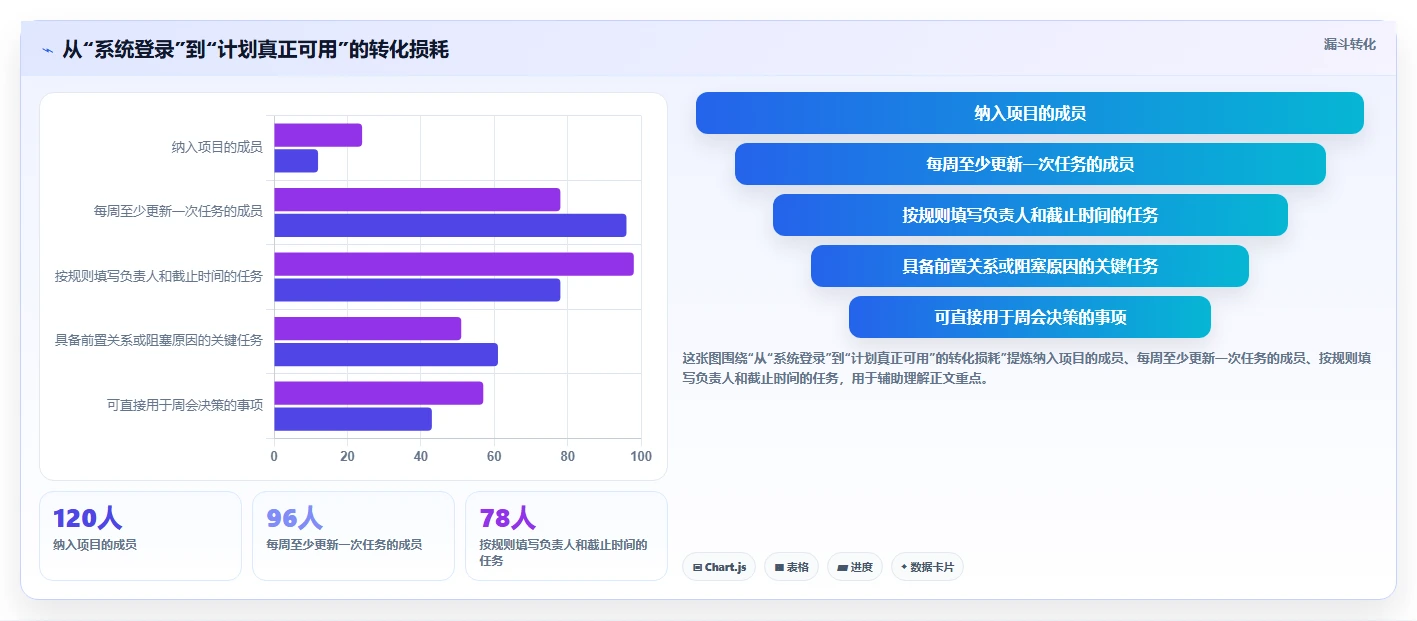This screenshot has height=621, width=1417.
Task: Click the description paragraph starting 这张图围绕
Action: (x=1027, y=368)
